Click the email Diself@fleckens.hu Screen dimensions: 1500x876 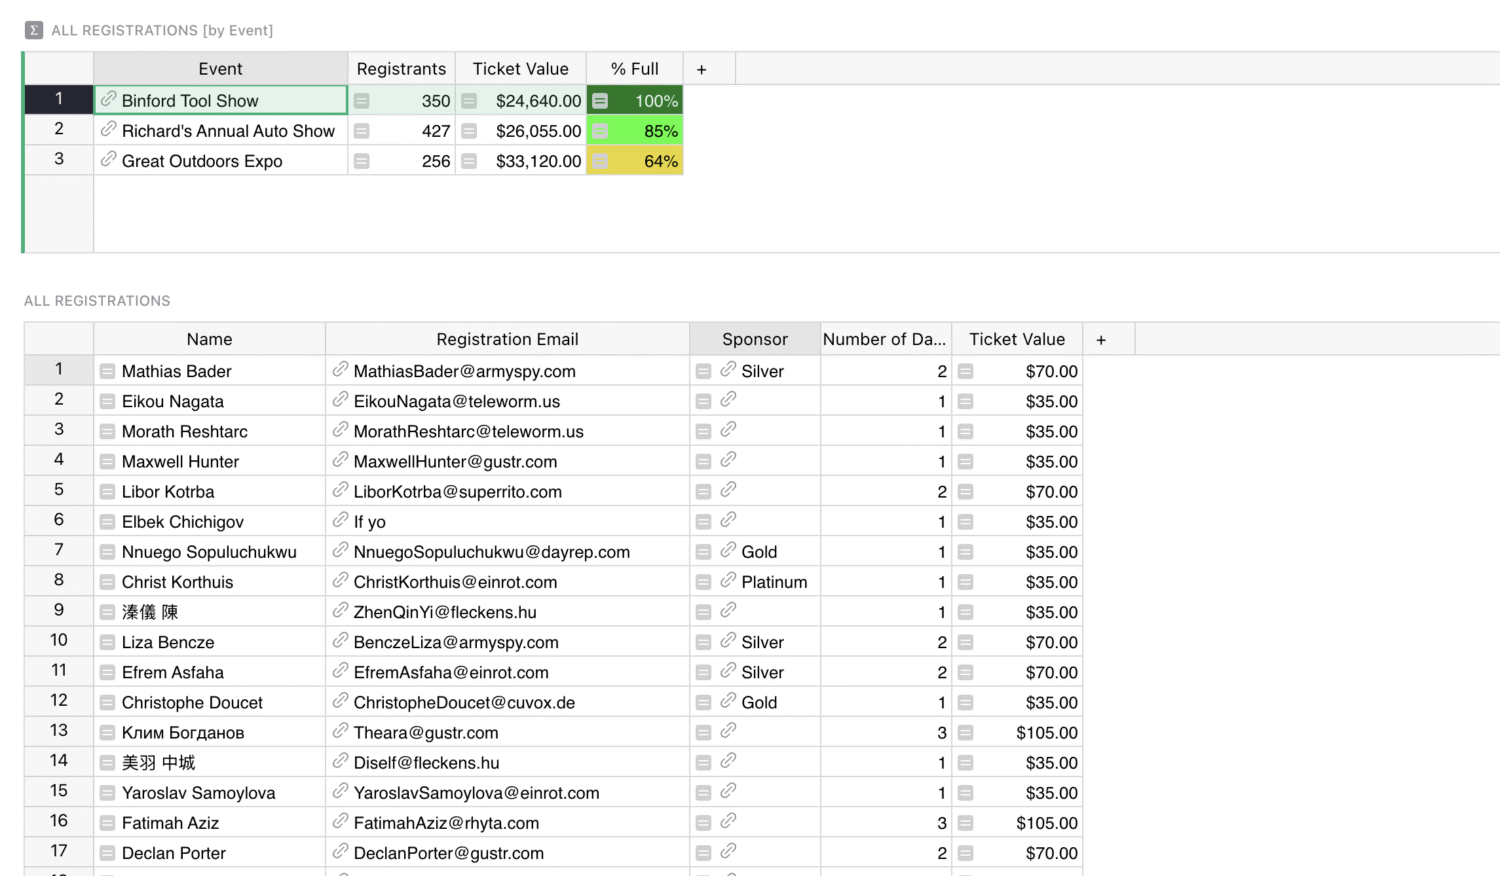(426, 763)
